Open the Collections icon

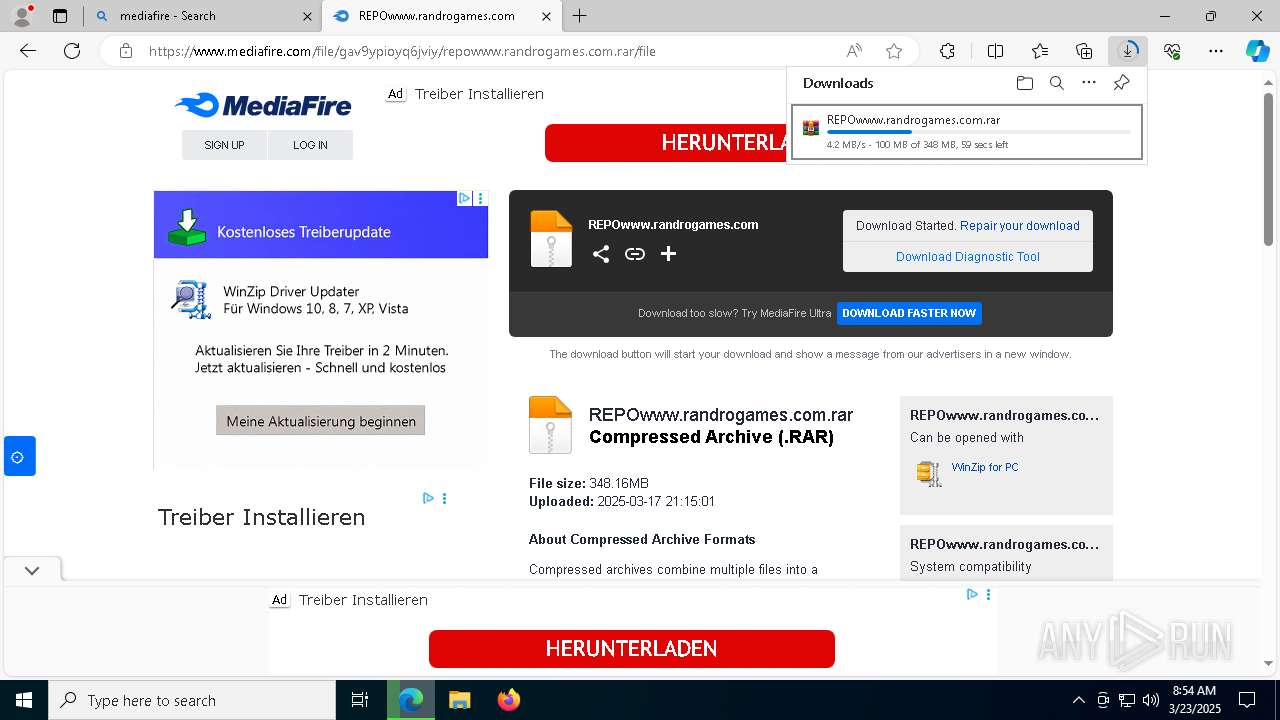coord(1084,51)
